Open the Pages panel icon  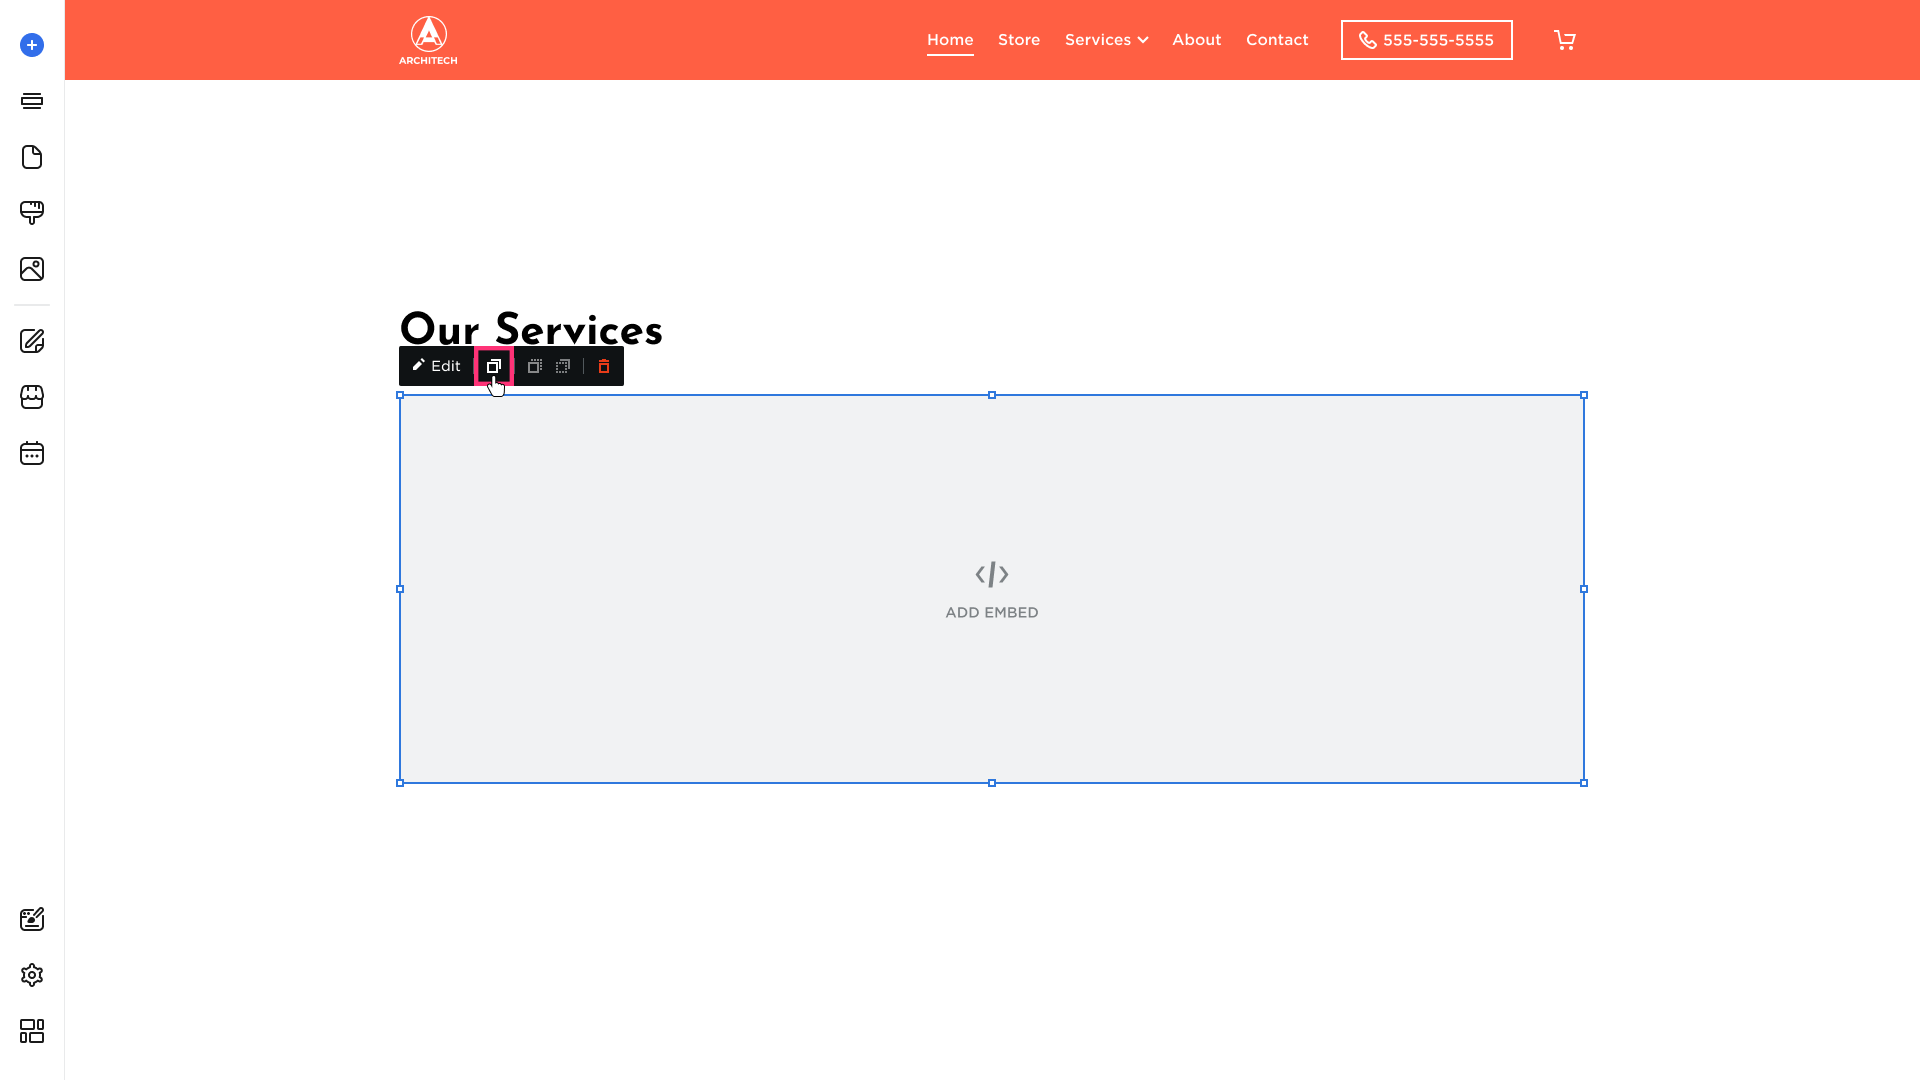tap(32, 157)
